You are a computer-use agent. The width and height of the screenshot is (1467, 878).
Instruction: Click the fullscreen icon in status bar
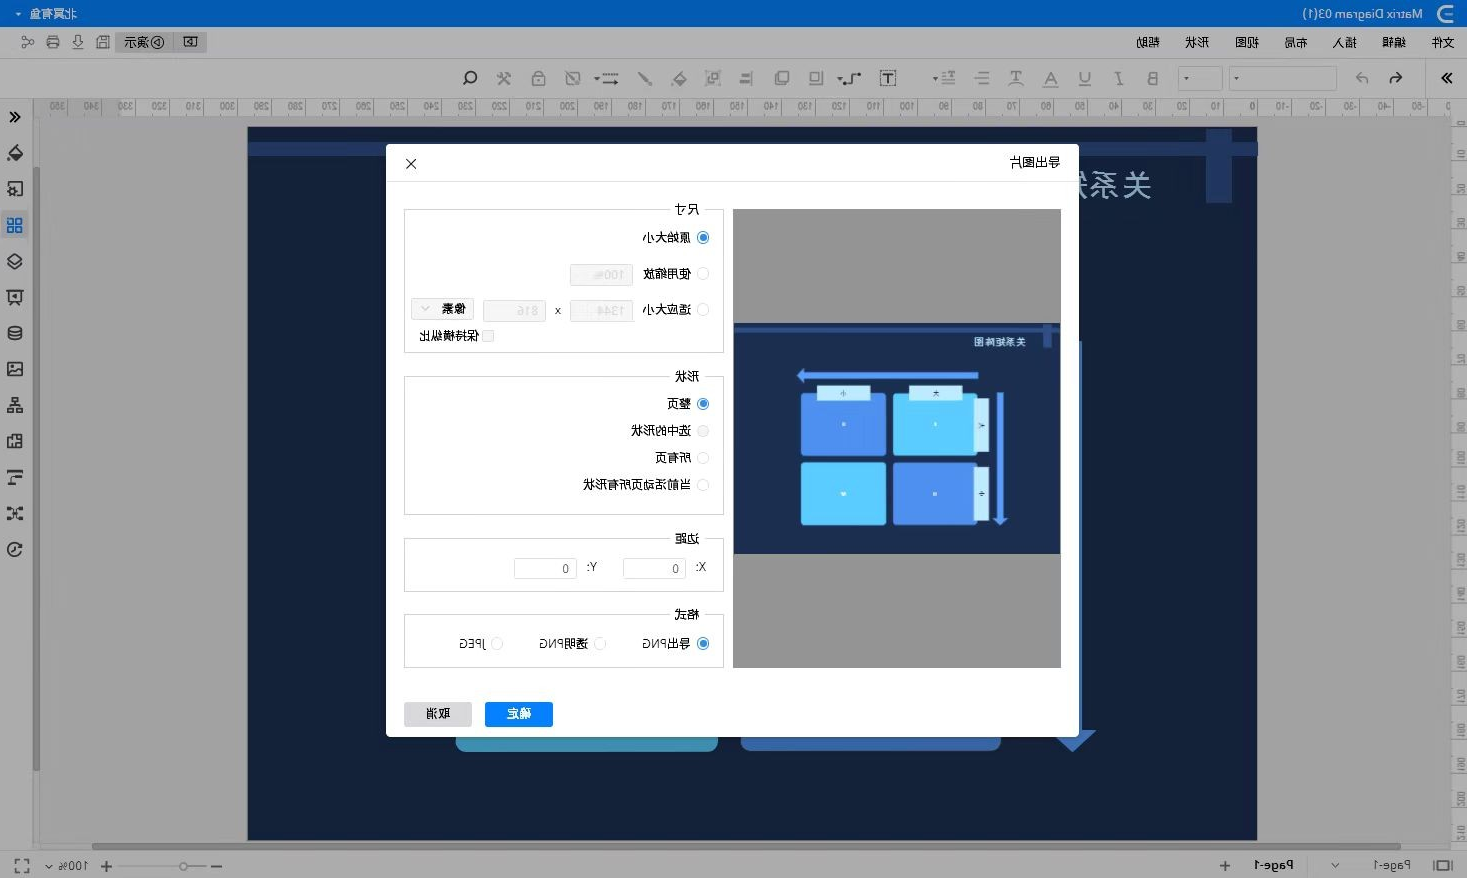click(x=22, y=866)
